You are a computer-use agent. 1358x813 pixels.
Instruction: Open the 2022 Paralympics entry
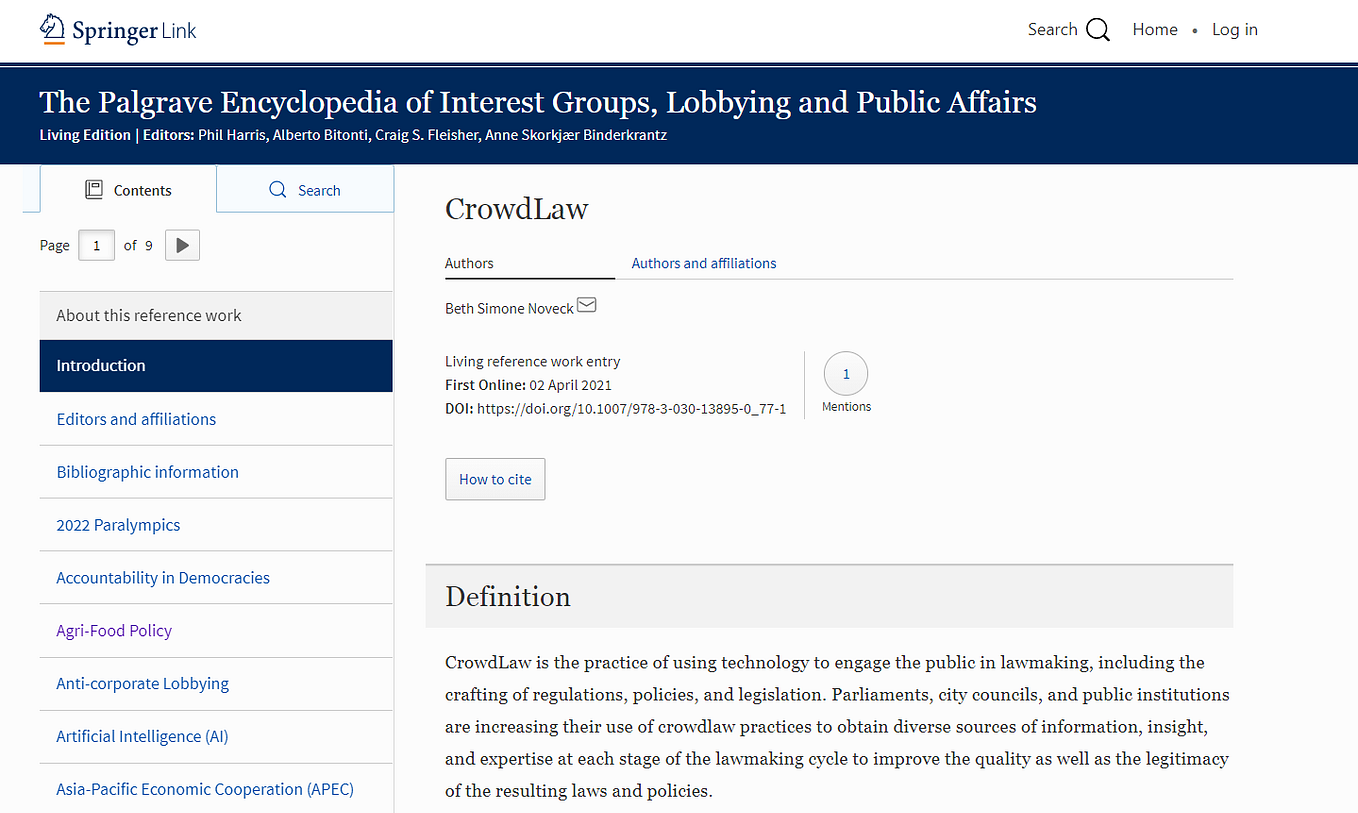coord(216,525)
